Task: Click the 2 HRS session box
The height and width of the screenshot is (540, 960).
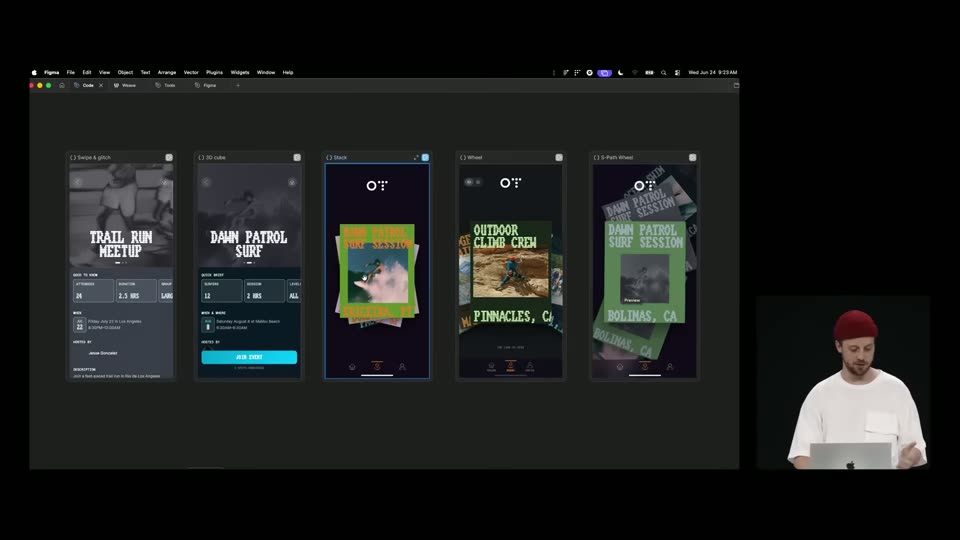Action: coord(264,291)
